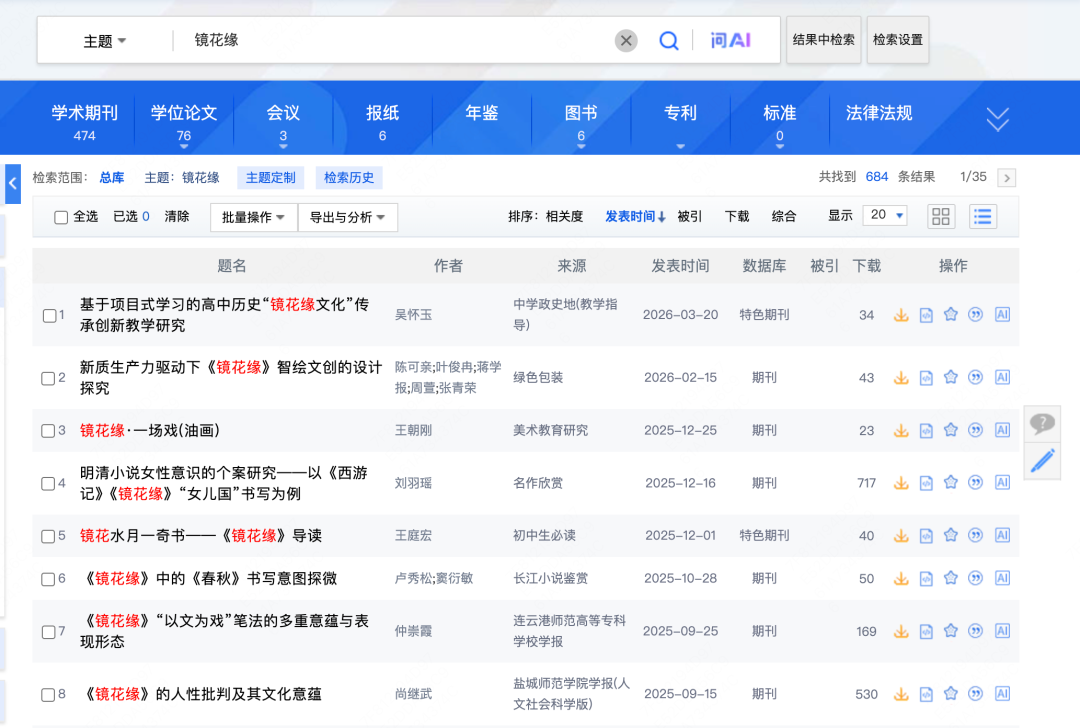Viewport: 1080px width, 728px height.
Task: Select result 2 checkbox
Action: click(48, 378)
